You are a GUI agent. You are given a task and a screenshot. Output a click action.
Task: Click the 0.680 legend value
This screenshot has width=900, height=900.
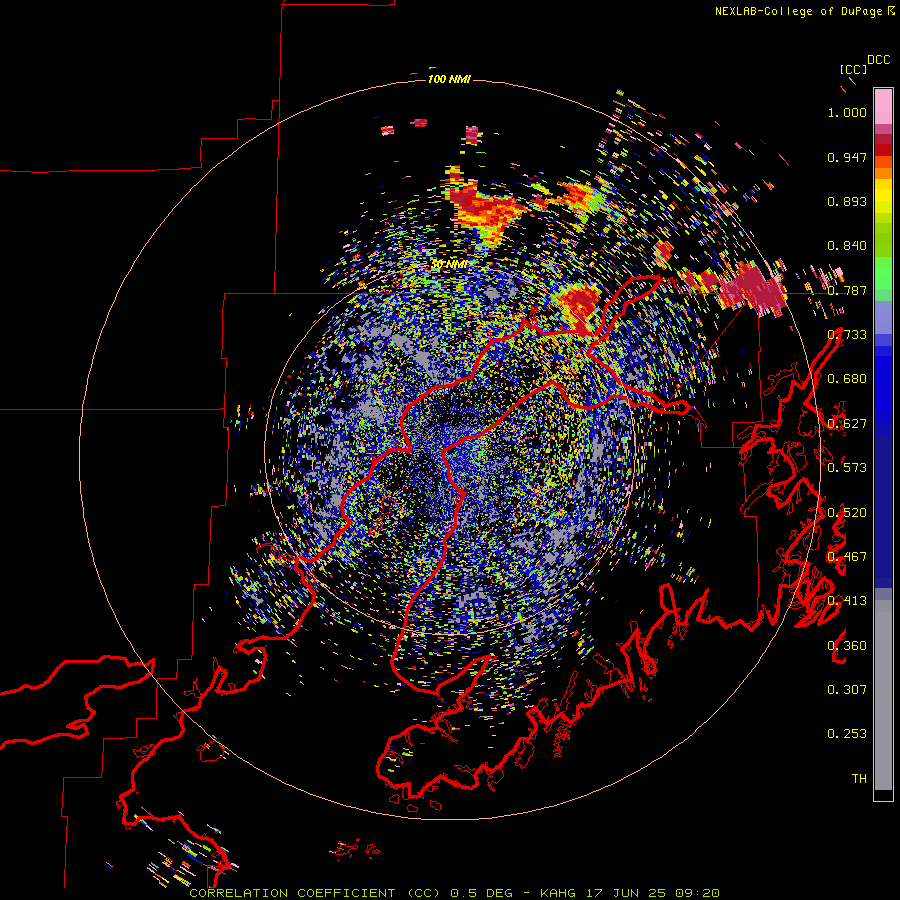[847, 379]
